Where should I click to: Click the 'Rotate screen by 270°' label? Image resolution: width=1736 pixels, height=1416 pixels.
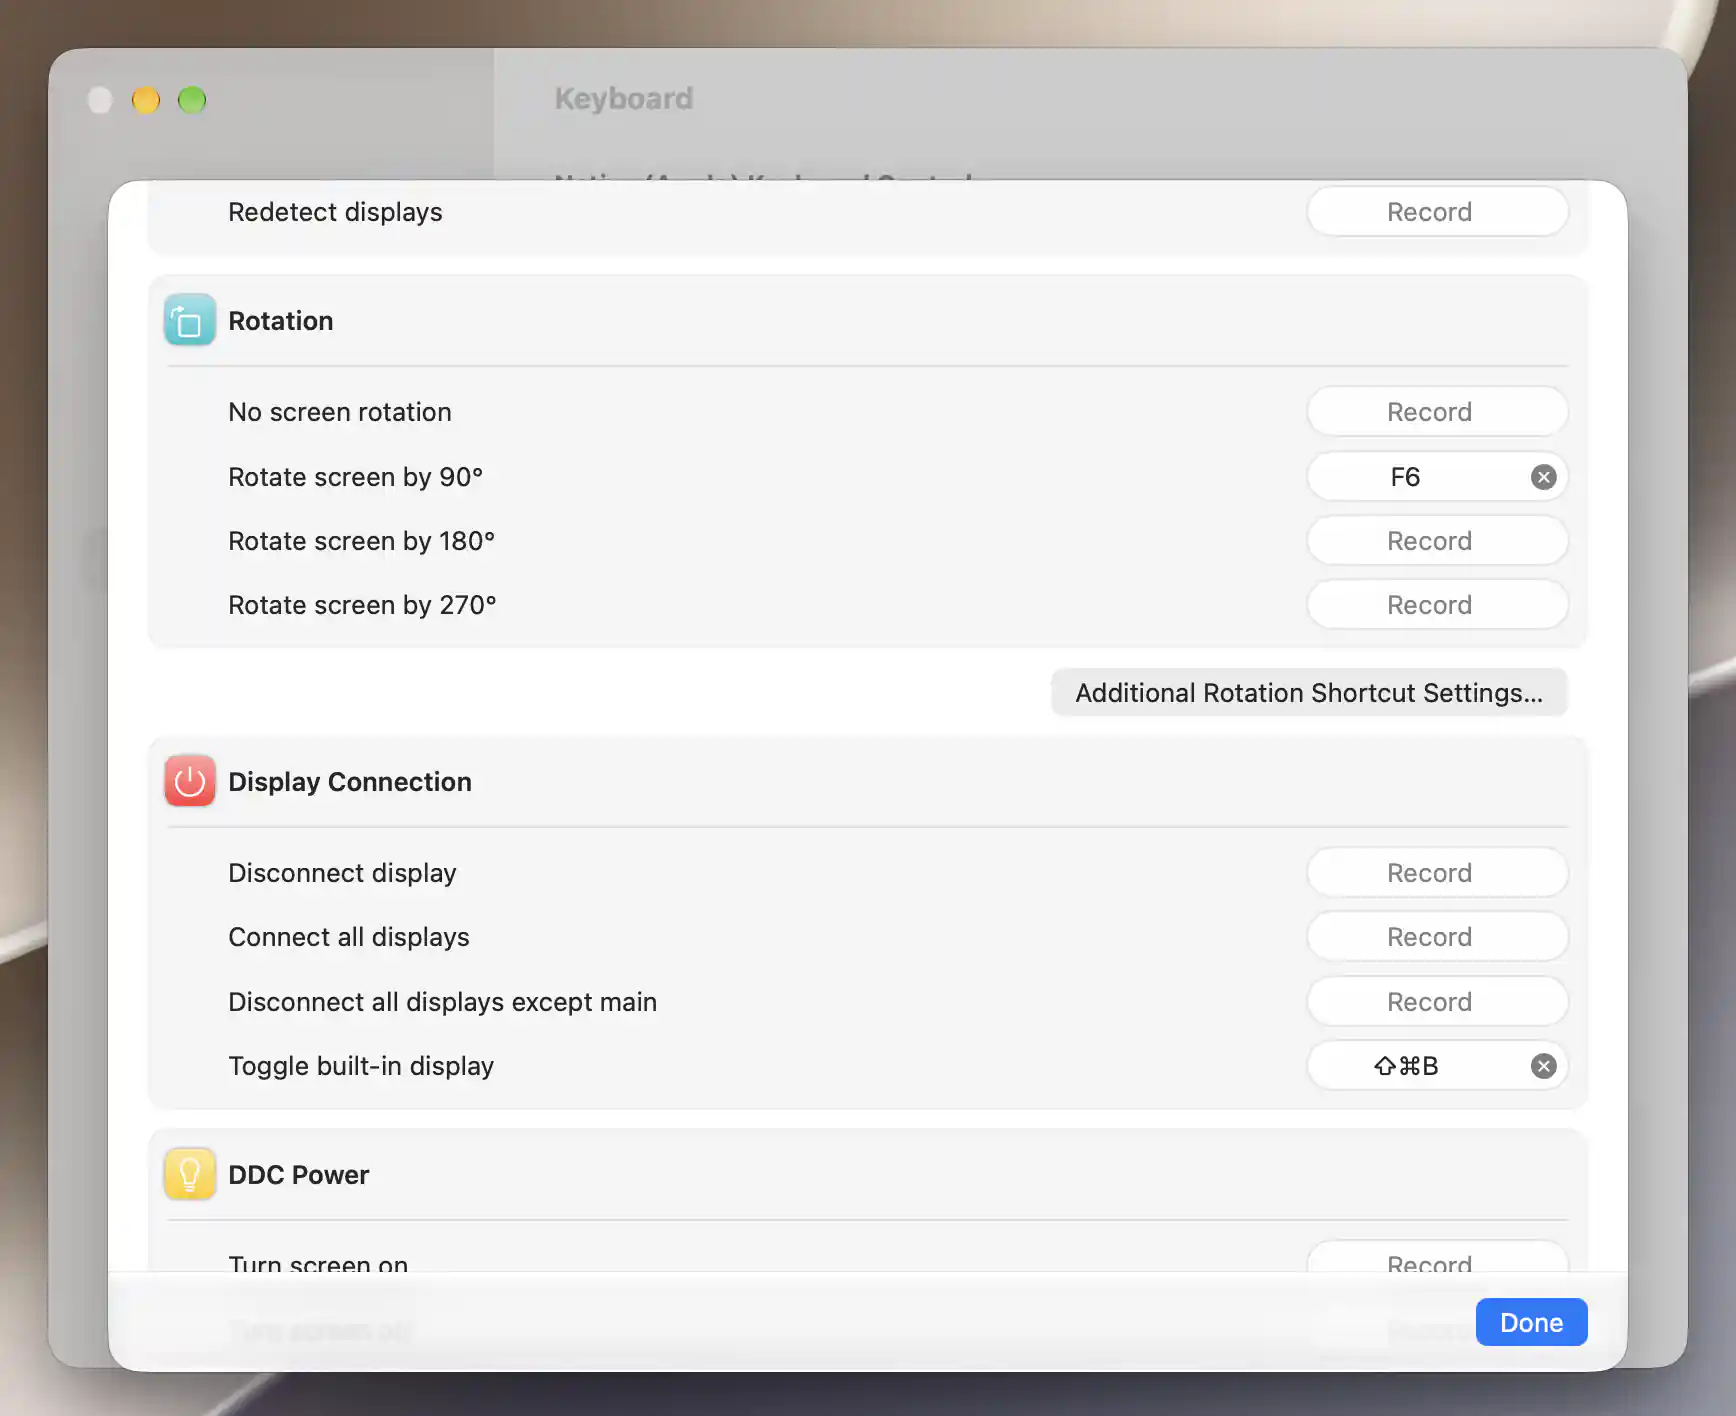click(362, 605)
